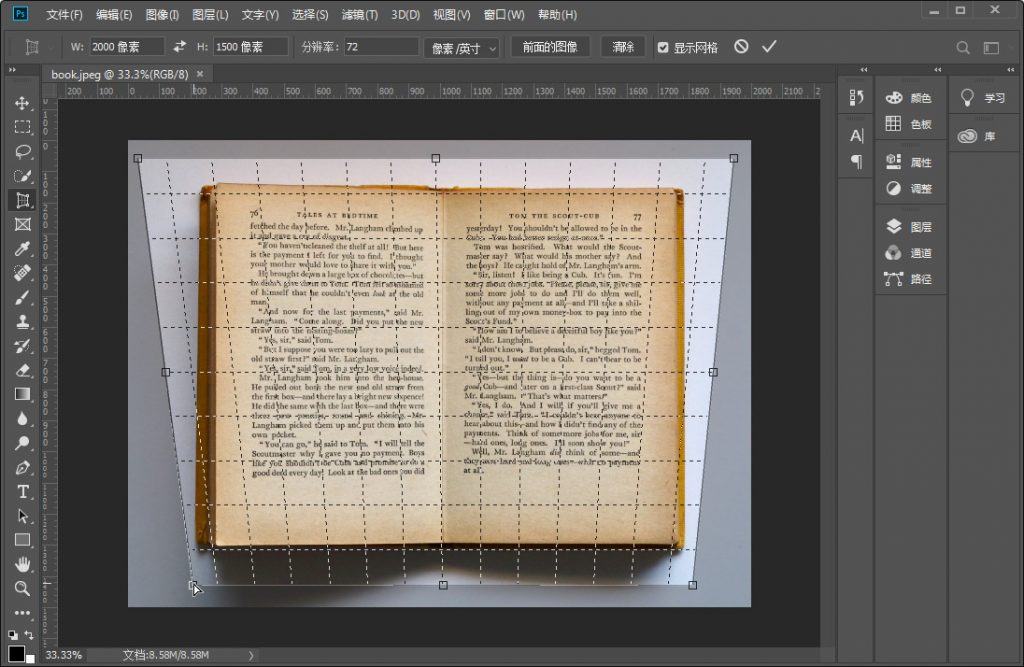This screenshot has width=1024, height=667.
Task: Select the Perspective Crop tool in toolbox
Action: pyautogui.click(x=22, y=200)
